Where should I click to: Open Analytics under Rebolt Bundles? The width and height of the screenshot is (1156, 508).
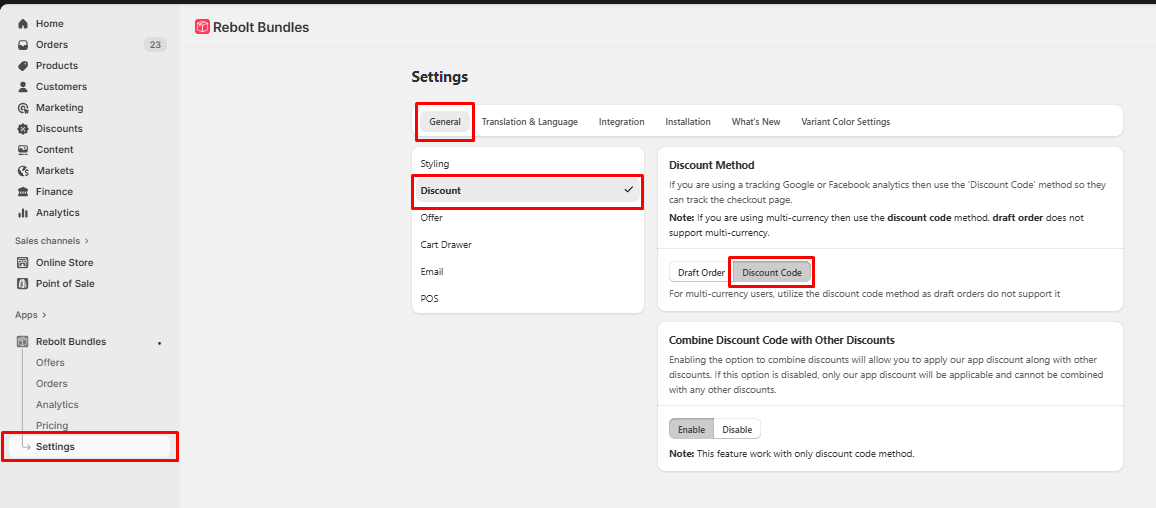coord(57,405)
